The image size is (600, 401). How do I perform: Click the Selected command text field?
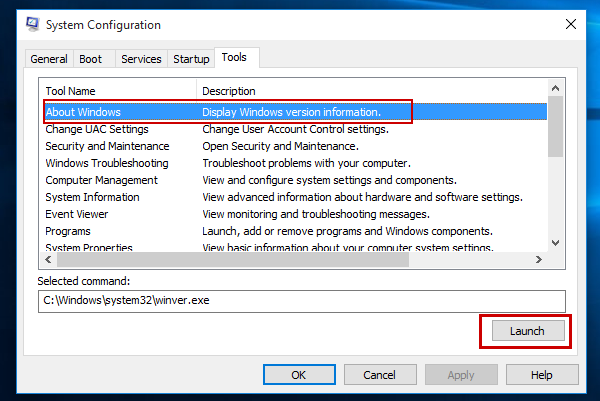302,301
